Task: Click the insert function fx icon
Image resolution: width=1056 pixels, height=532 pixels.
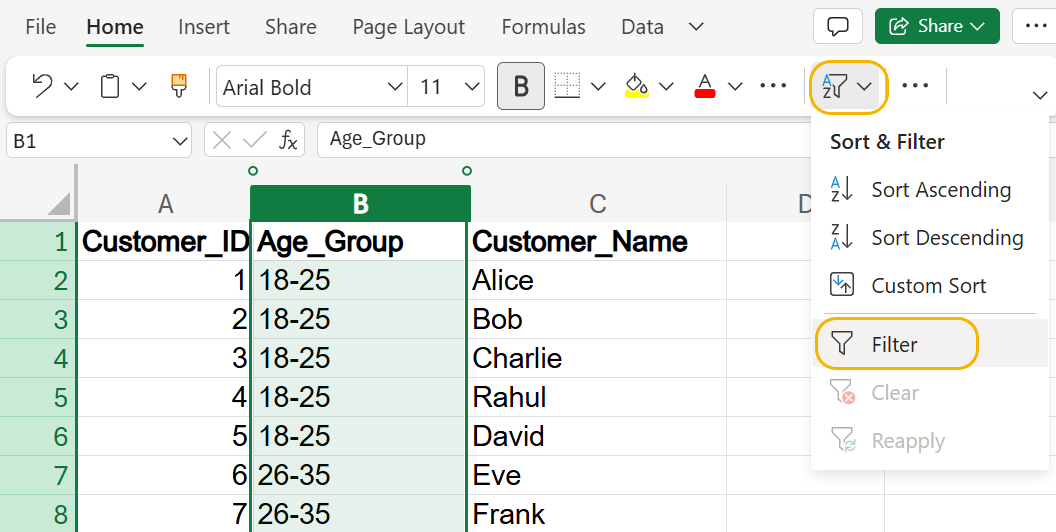Action: pos(288,140)
